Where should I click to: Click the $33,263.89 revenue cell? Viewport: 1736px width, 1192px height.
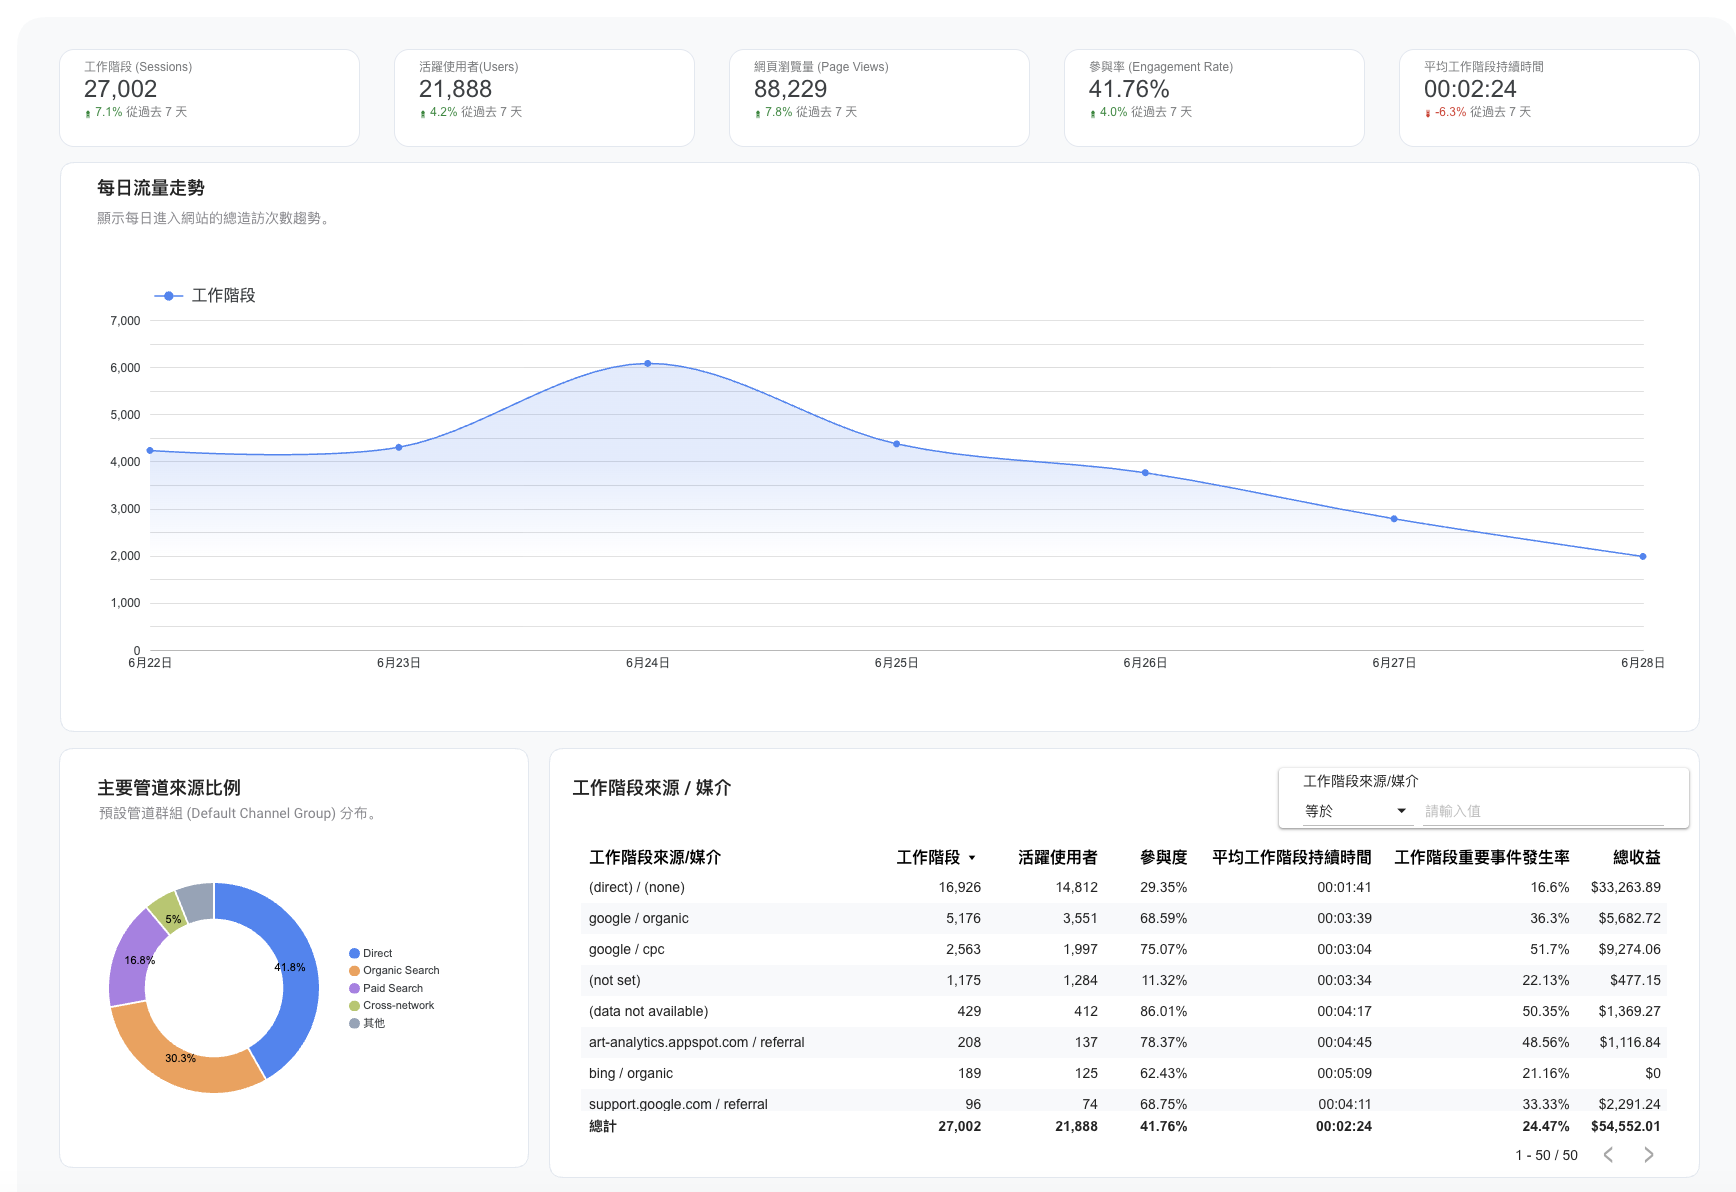pyautogui.click(x=1626, y=887)
